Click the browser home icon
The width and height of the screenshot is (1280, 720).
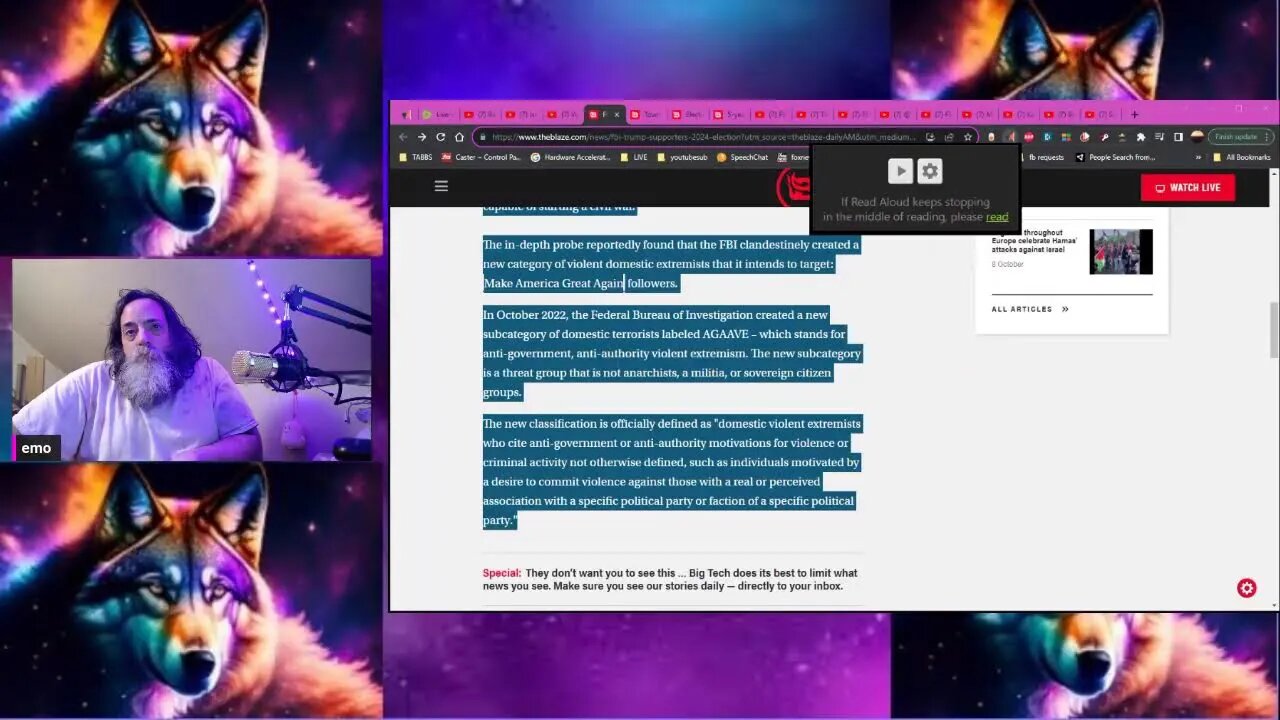point(459,137)
